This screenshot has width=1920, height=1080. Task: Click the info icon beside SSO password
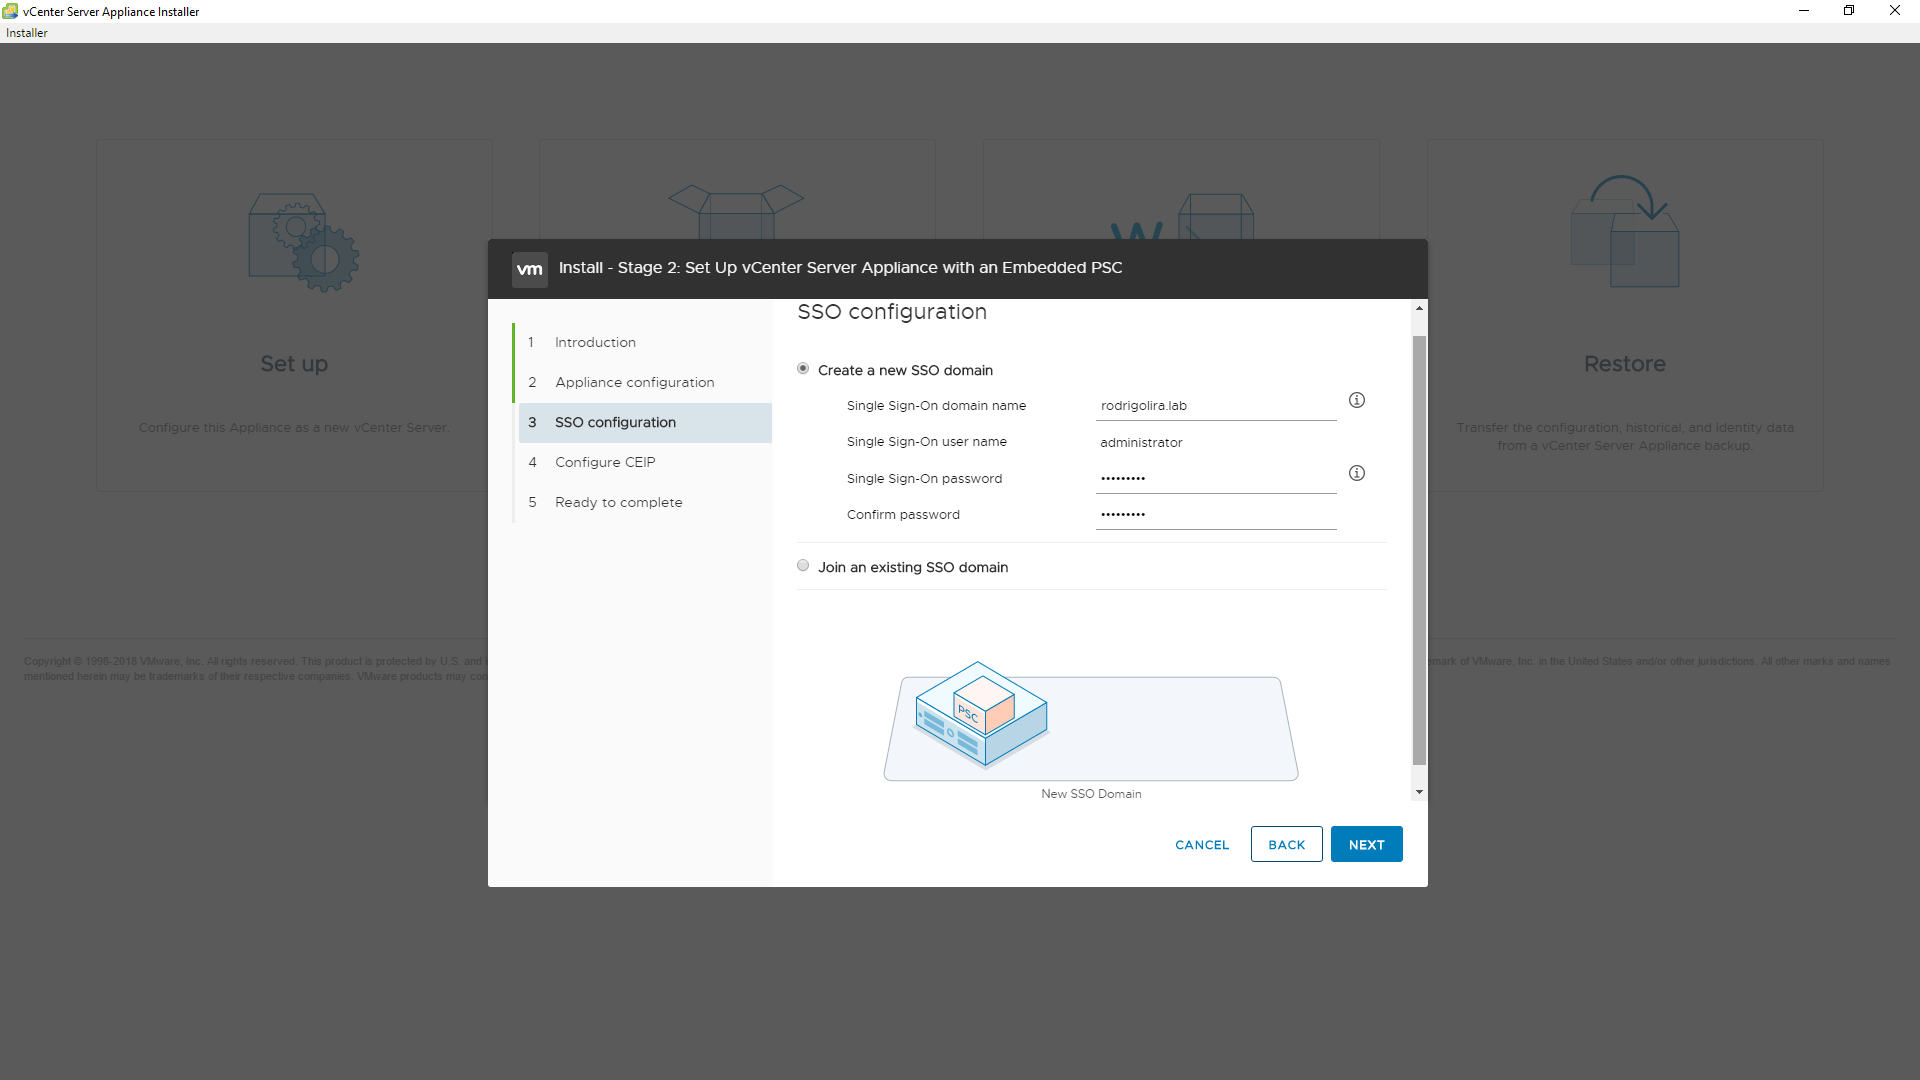point(1357,473)
